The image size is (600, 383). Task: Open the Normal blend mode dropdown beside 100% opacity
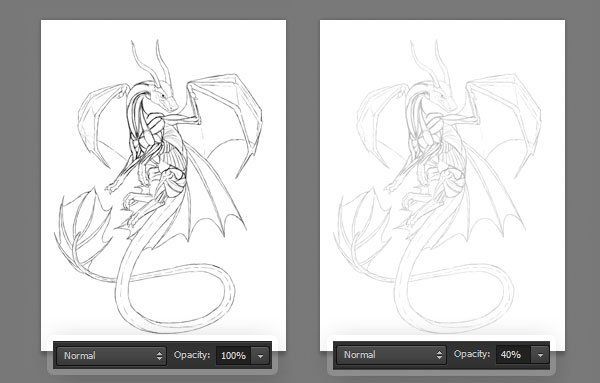coord(111,356)
